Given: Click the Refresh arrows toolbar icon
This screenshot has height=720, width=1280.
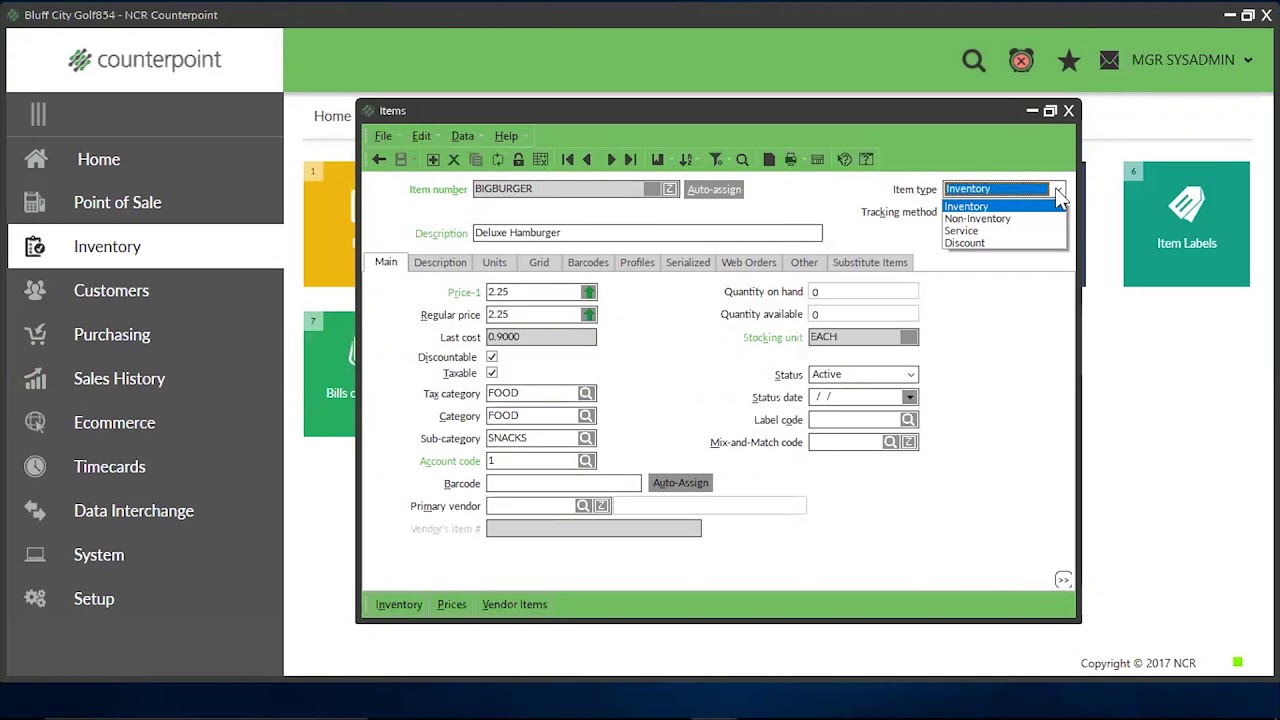Looking at the screenshot, I should [497, 160].
